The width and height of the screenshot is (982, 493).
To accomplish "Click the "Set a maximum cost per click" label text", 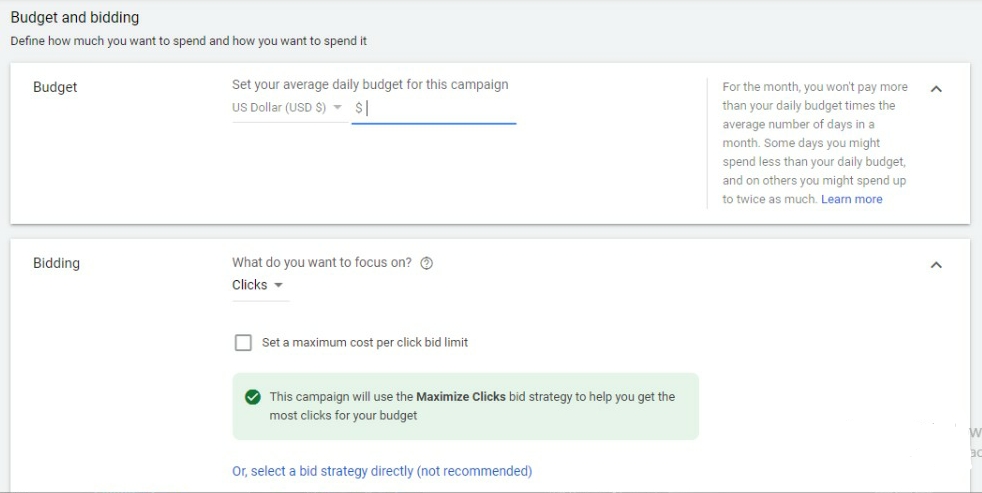I will pyautogui.click(x=365, y=342).
